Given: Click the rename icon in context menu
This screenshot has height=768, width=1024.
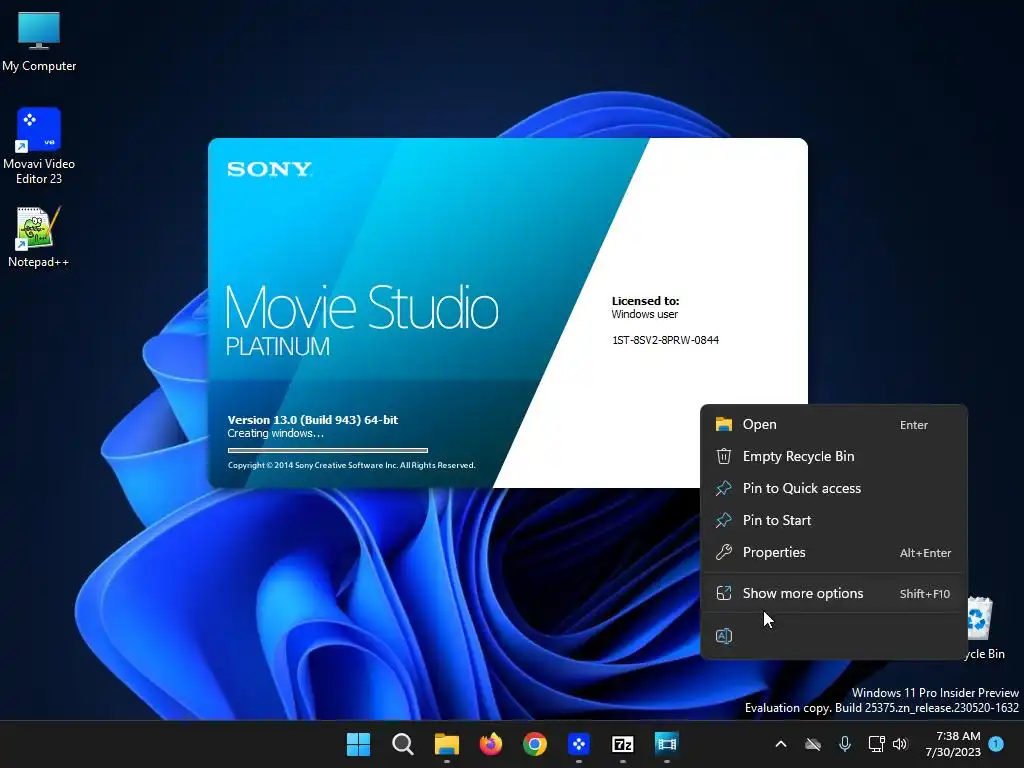Looking at the screenshot, I should click(x=724, y=636).
